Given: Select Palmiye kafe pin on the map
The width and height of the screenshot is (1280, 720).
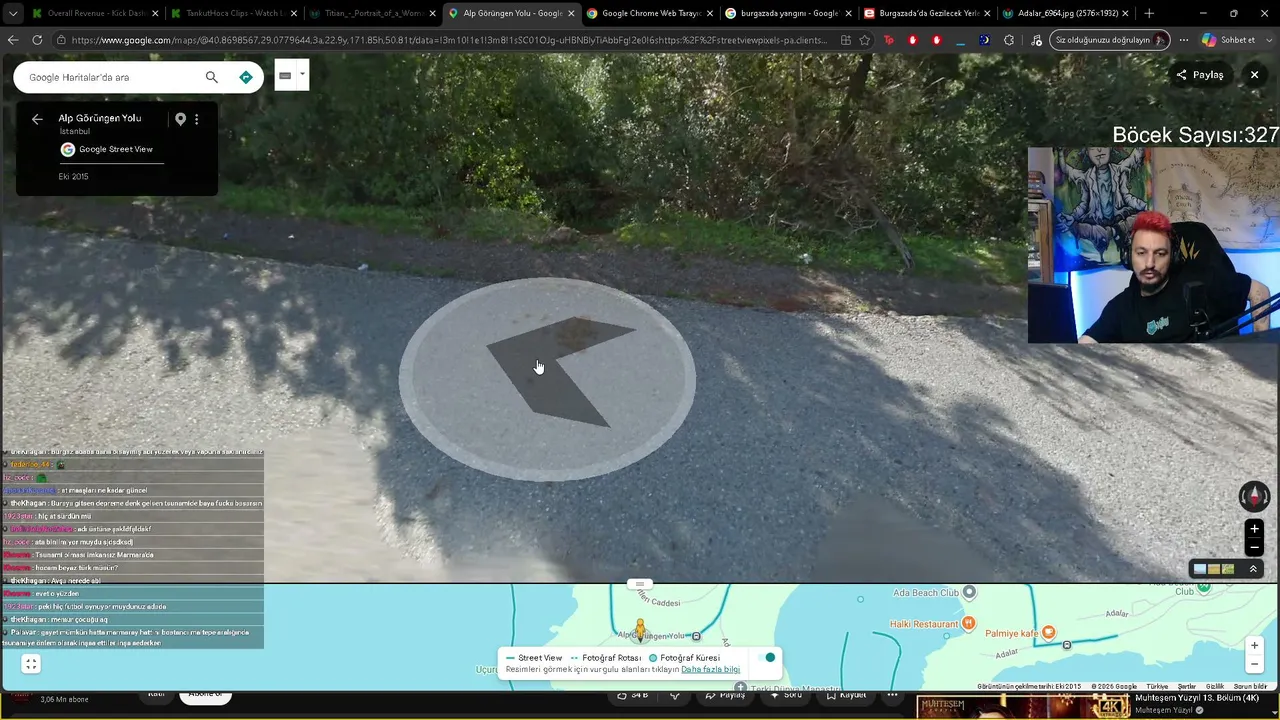Looking at the screenshot, I should [x=1048, y=632].
